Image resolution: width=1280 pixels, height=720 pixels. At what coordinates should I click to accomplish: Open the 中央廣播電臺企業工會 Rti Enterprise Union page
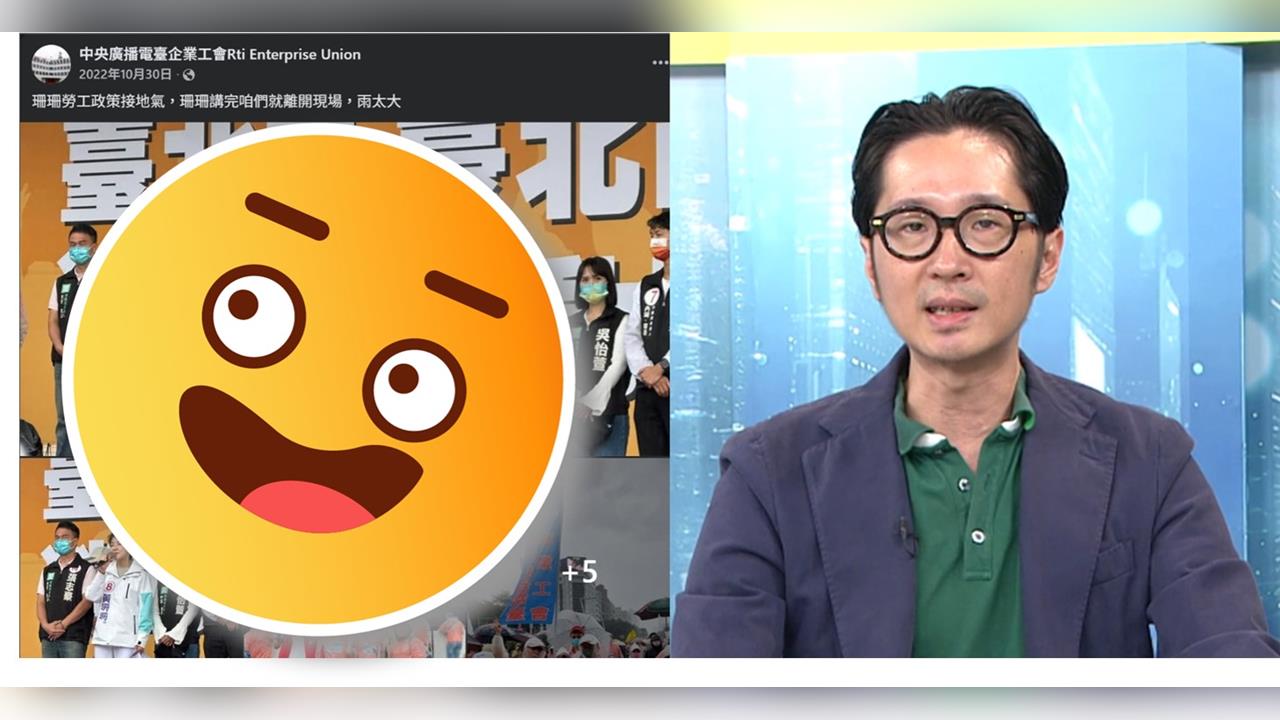220,54
